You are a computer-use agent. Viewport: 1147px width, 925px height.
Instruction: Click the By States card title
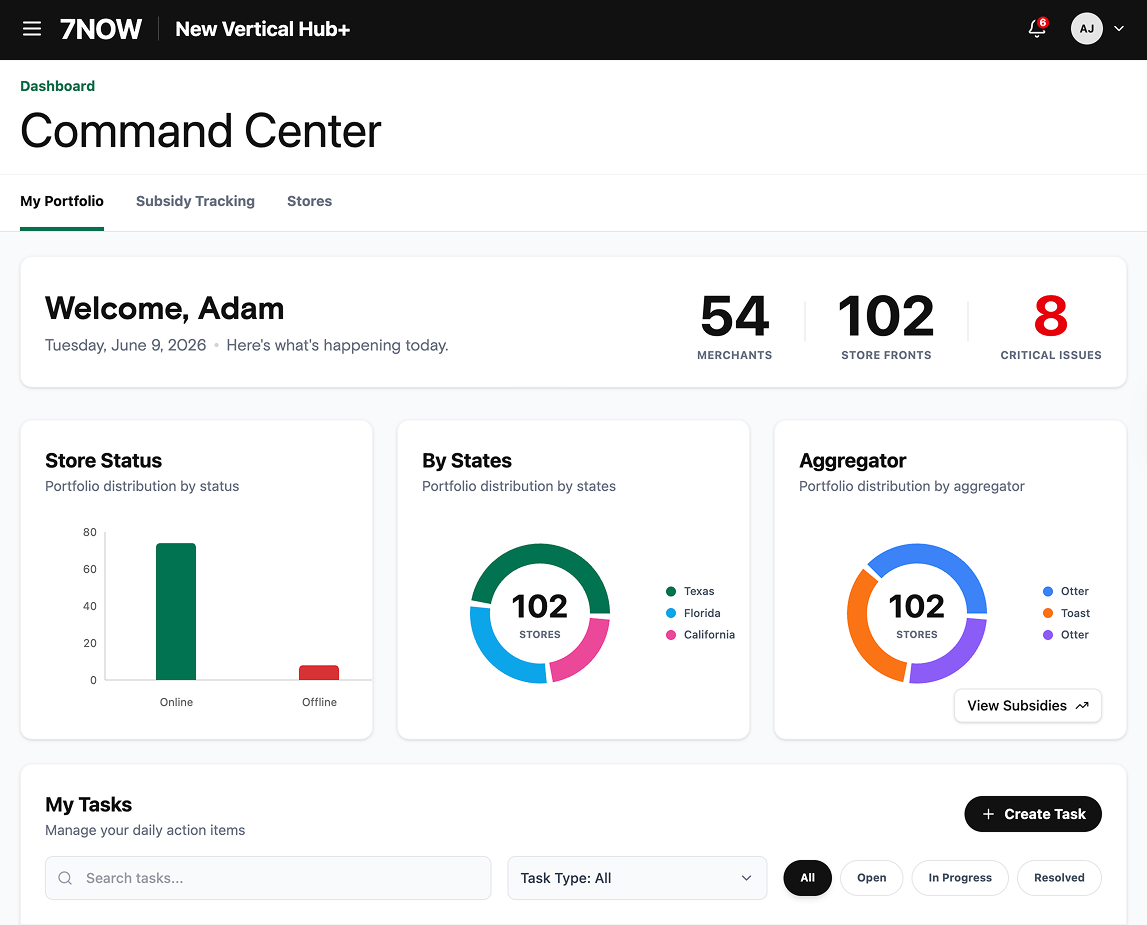467,461
